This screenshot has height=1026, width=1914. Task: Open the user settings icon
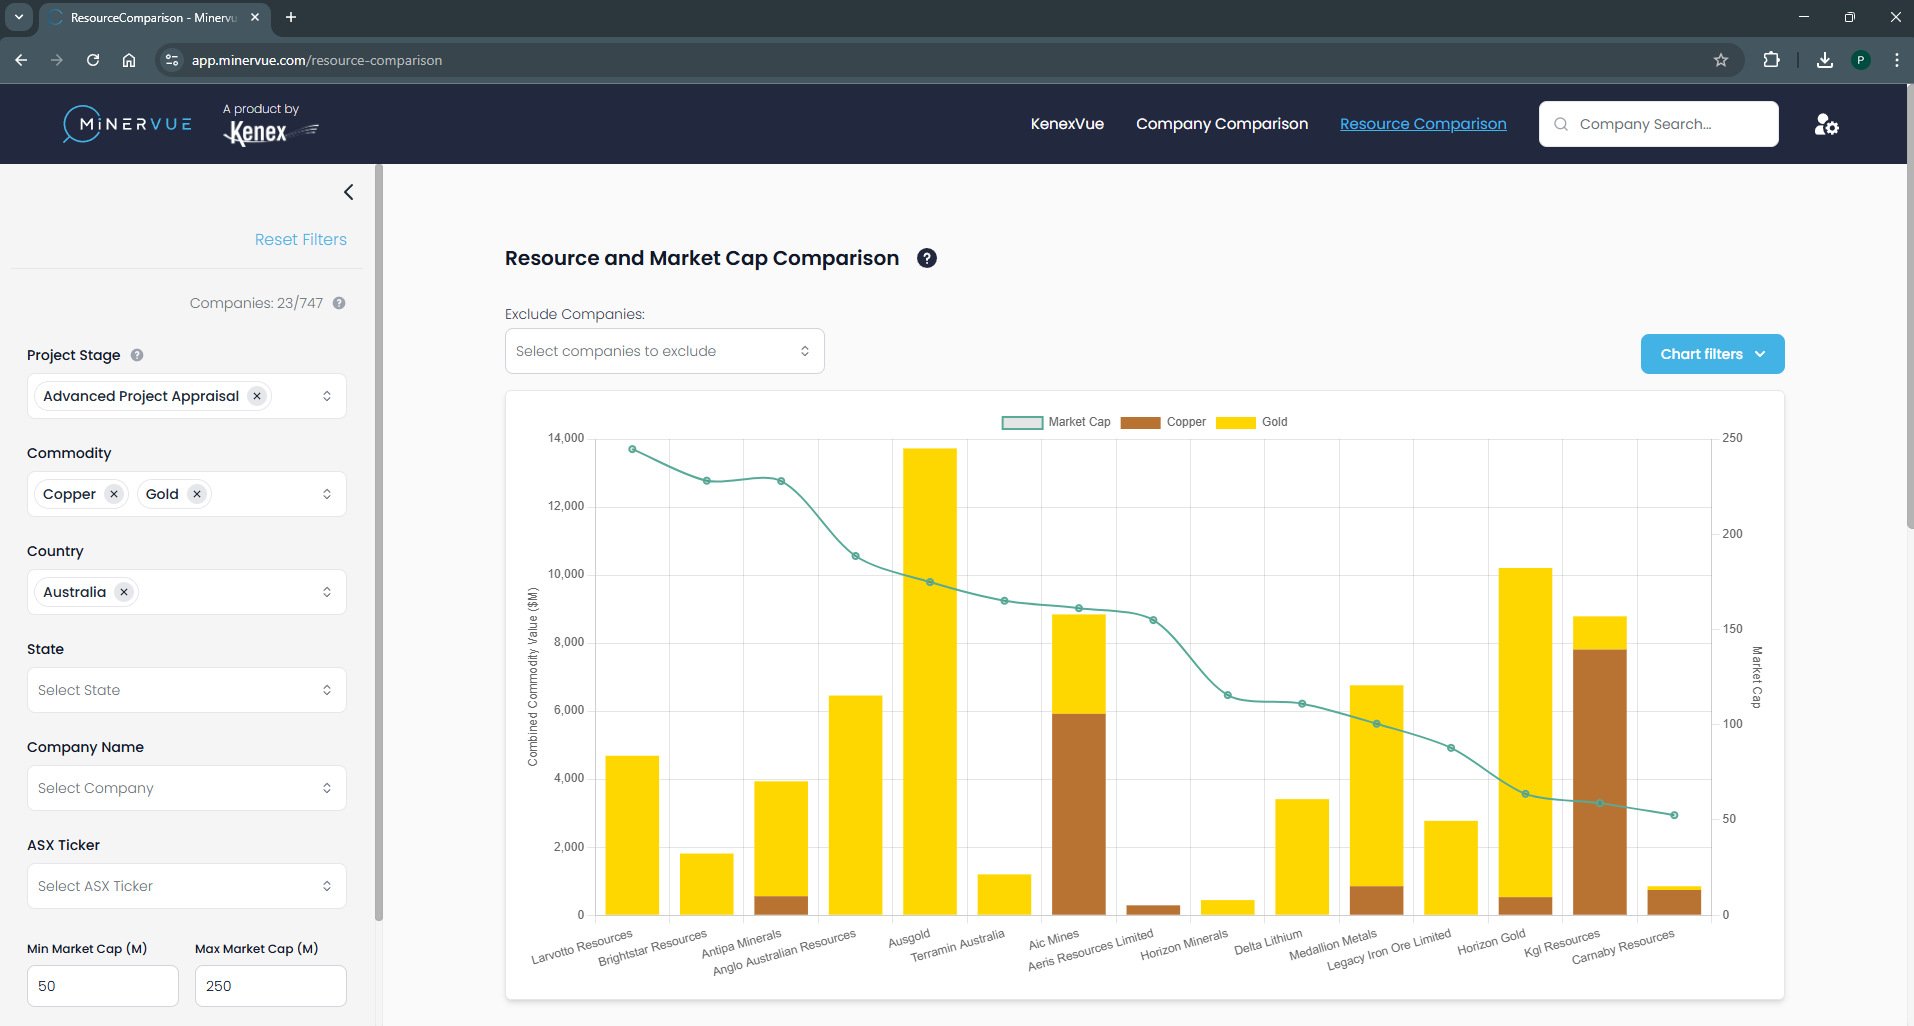pyautogui.click(x=1826, y=124)
